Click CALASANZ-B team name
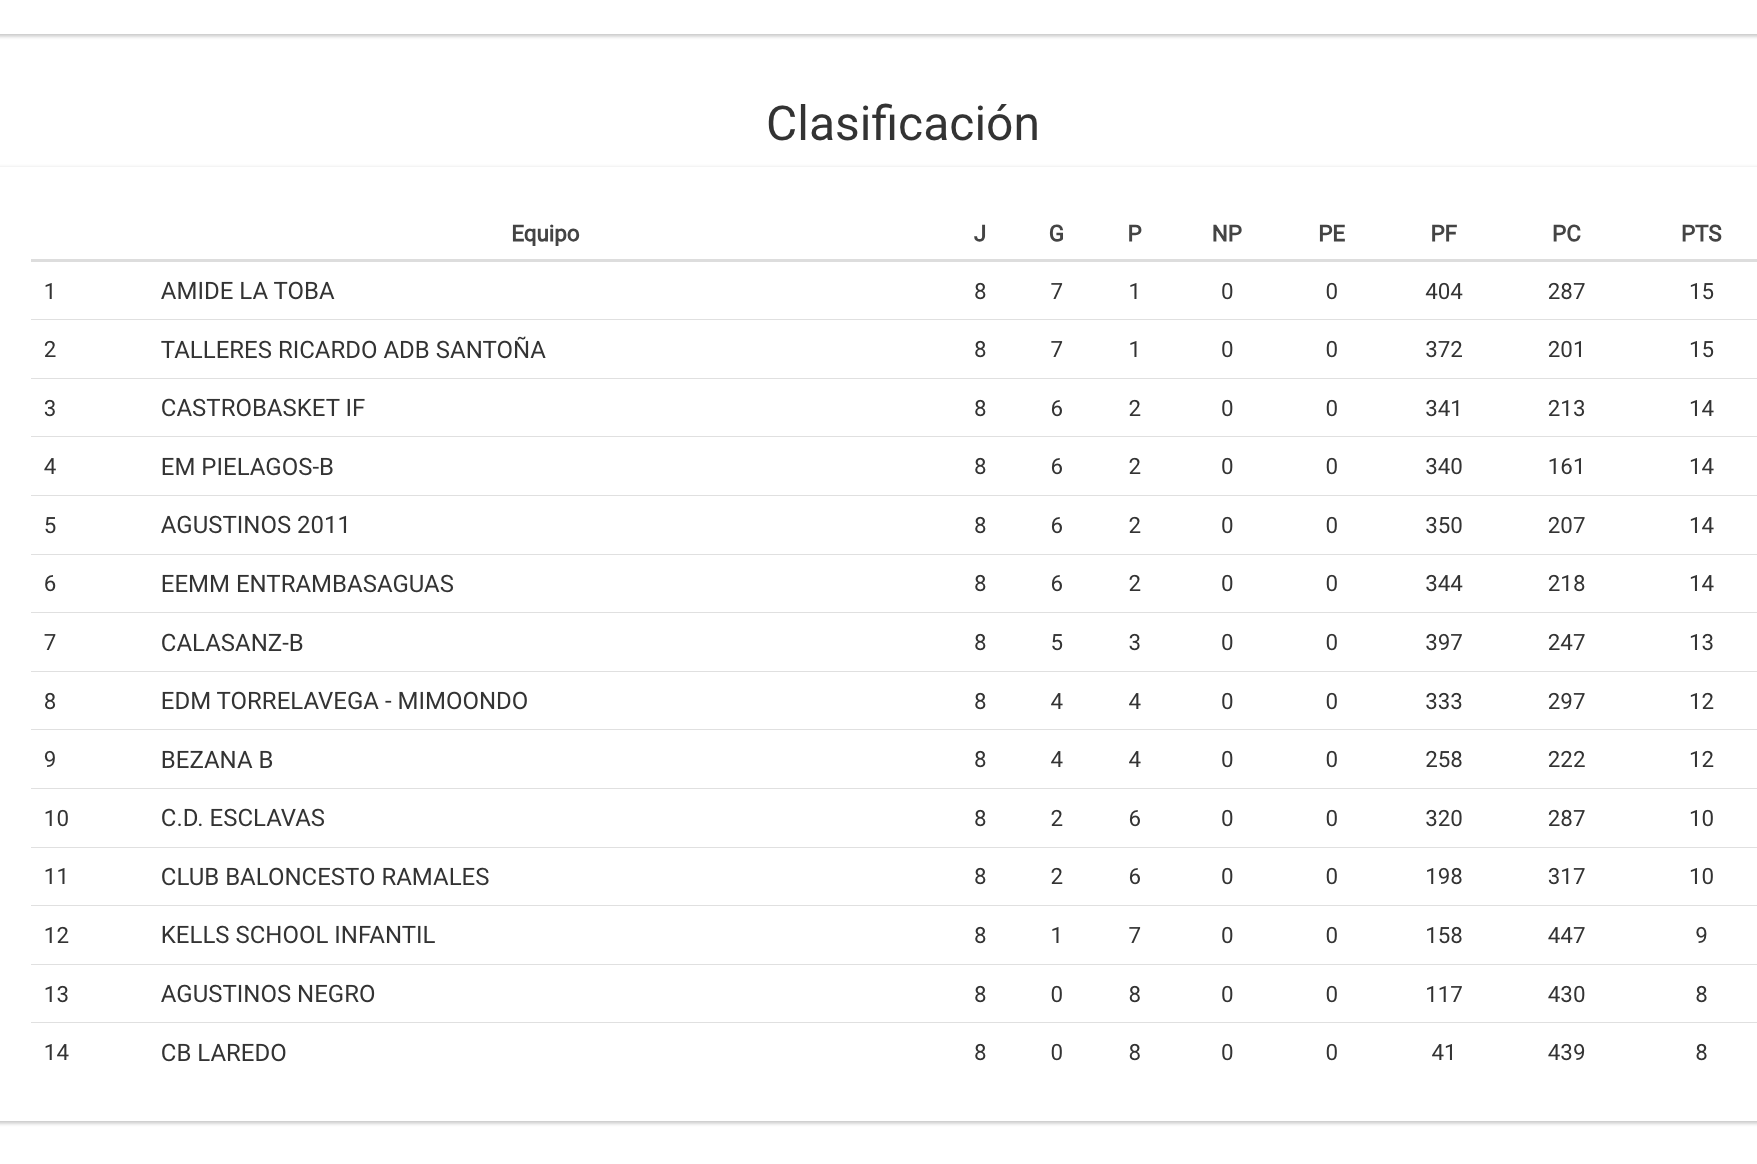Screen dimensions: 1757x1164 [232, 643]
